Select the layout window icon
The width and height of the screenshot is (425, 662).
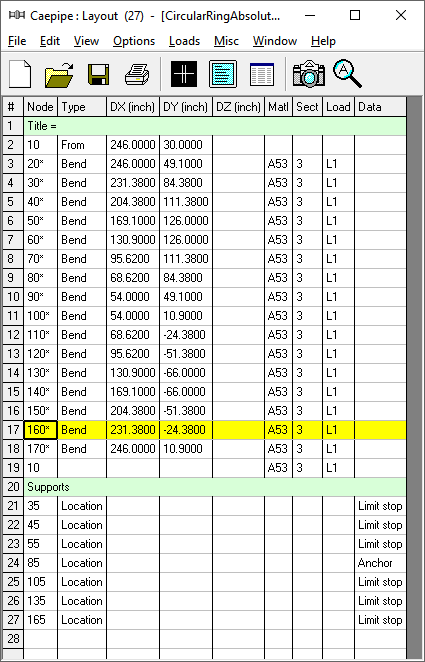click(223, 74)
